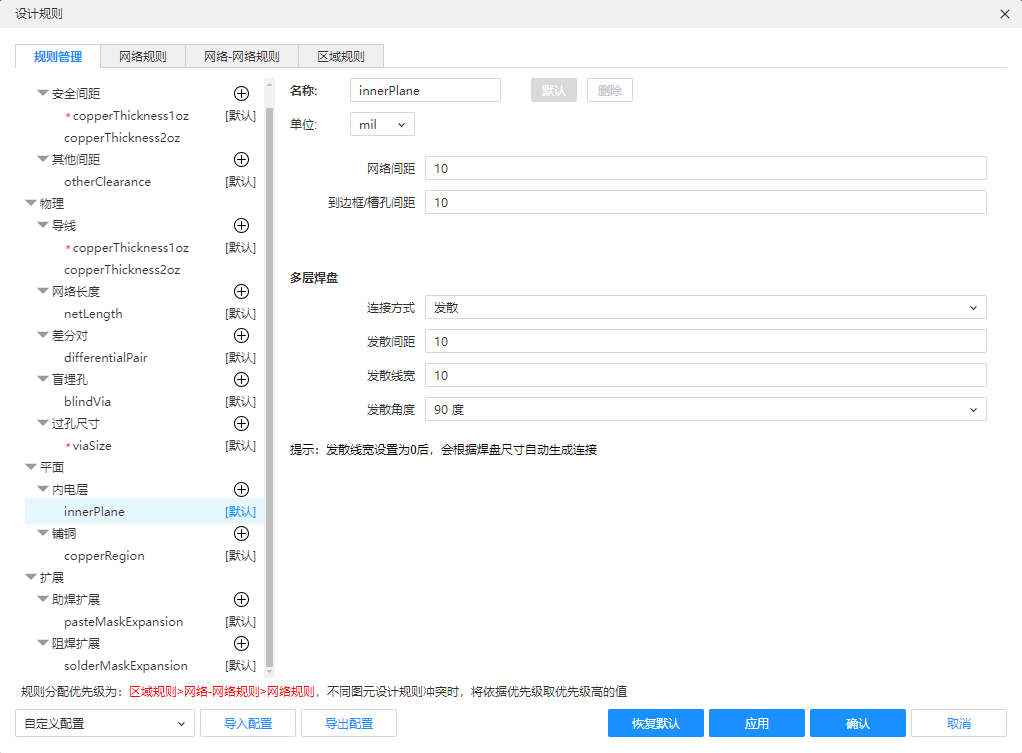Add a new 其他间距 rule
Viewport: 1022px width, 753px height.
pyautogui.click(x=241, y=159)
